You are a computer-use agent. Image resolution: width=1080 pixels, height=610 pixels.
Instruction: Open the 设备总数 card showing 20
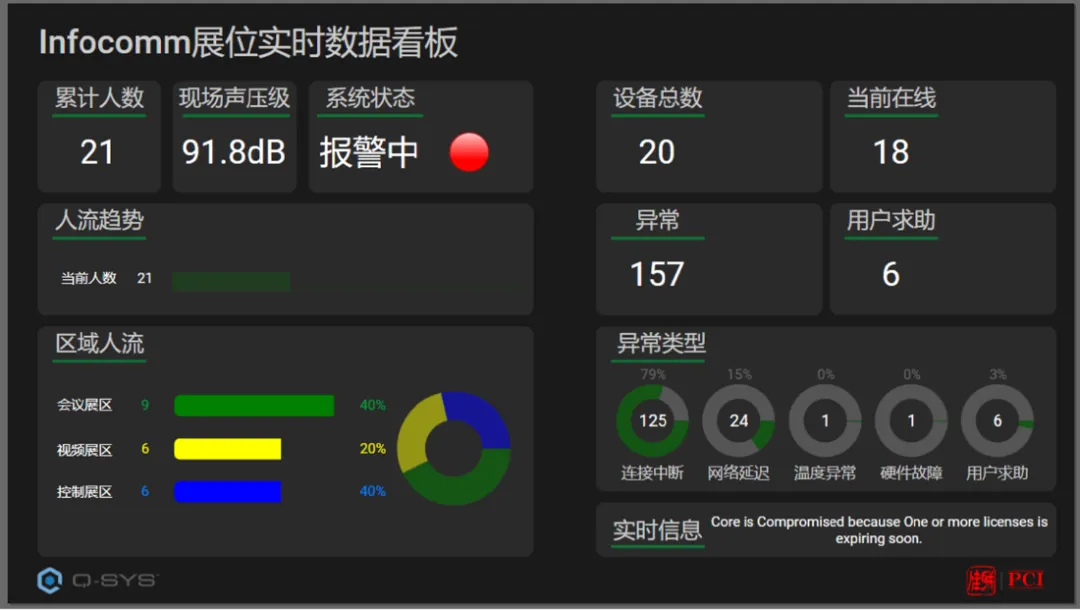[x=709, y=136]
